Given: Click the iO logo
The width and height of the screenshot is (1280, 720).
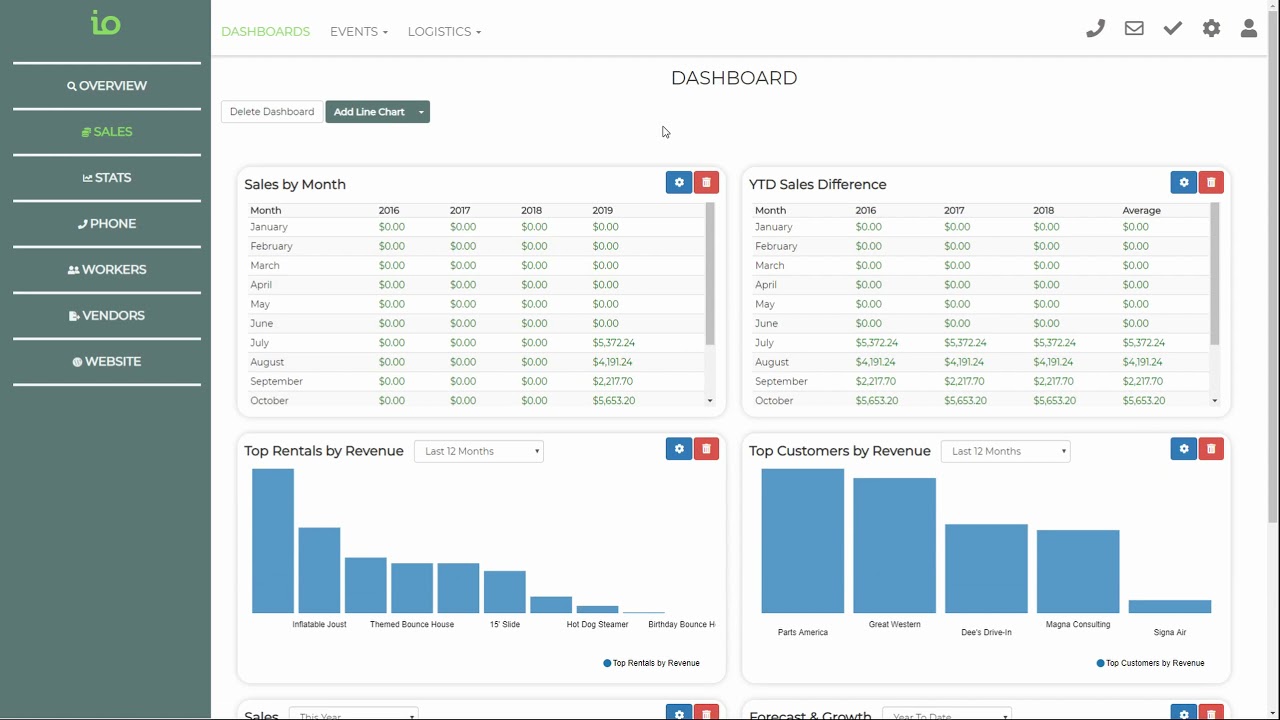Looking at the screenshot, I should click(105, 22).
